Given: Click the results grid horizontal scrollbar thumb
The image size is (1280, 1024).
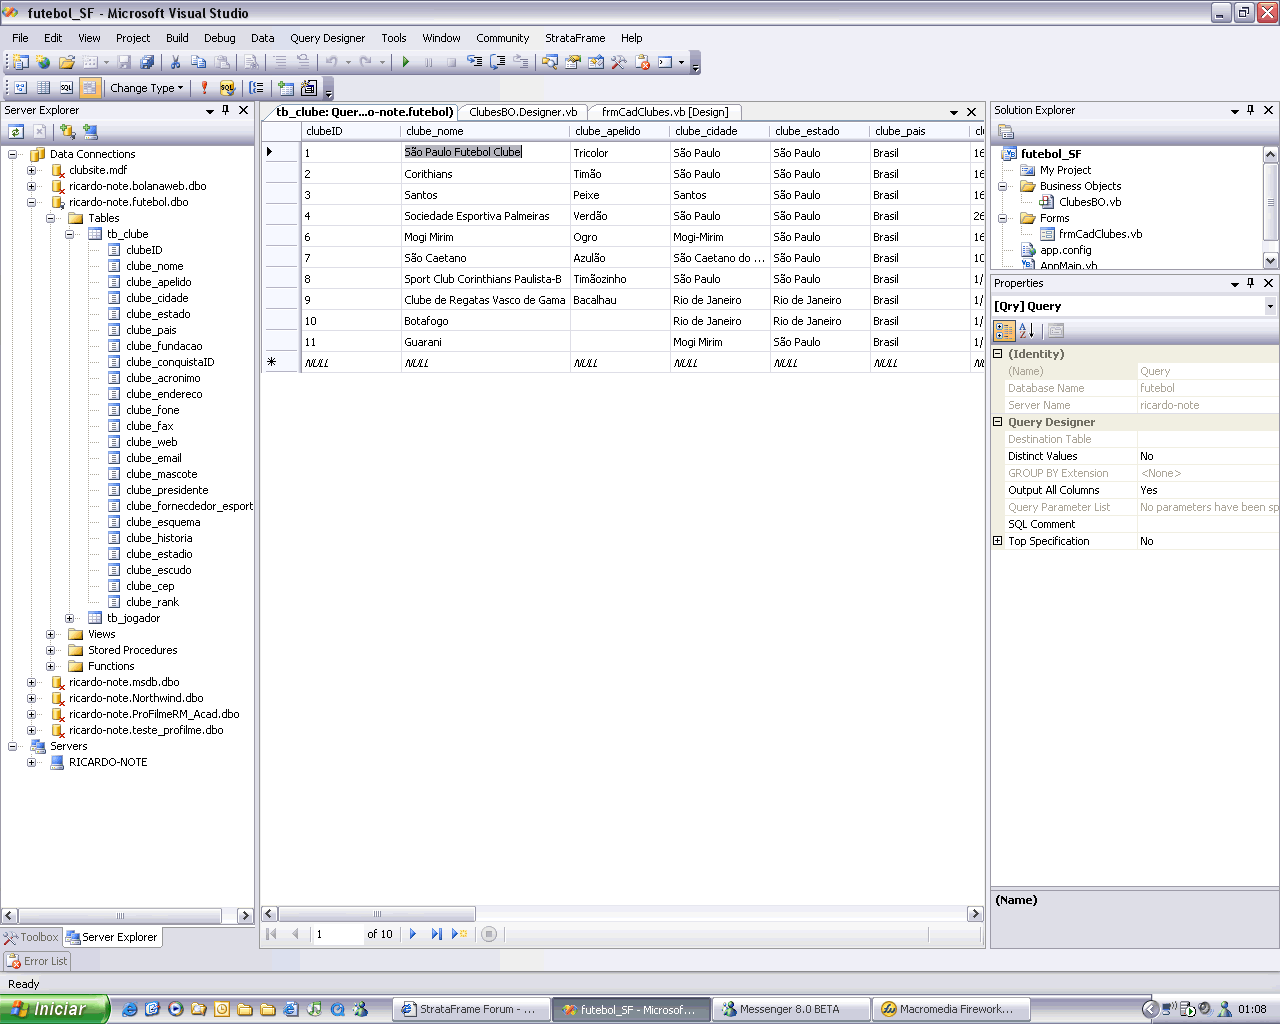Looking at the screenshot, I should click(377, 914).
